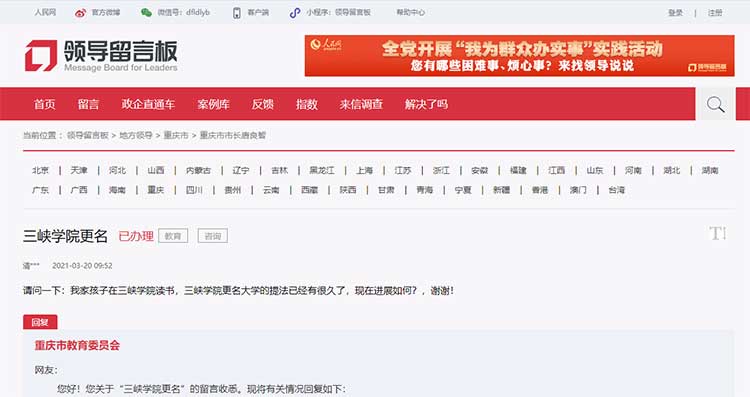
Task: Open 重庆市教育委员会 reply author link
Action: pyautogui.click(x=77, y=345)
